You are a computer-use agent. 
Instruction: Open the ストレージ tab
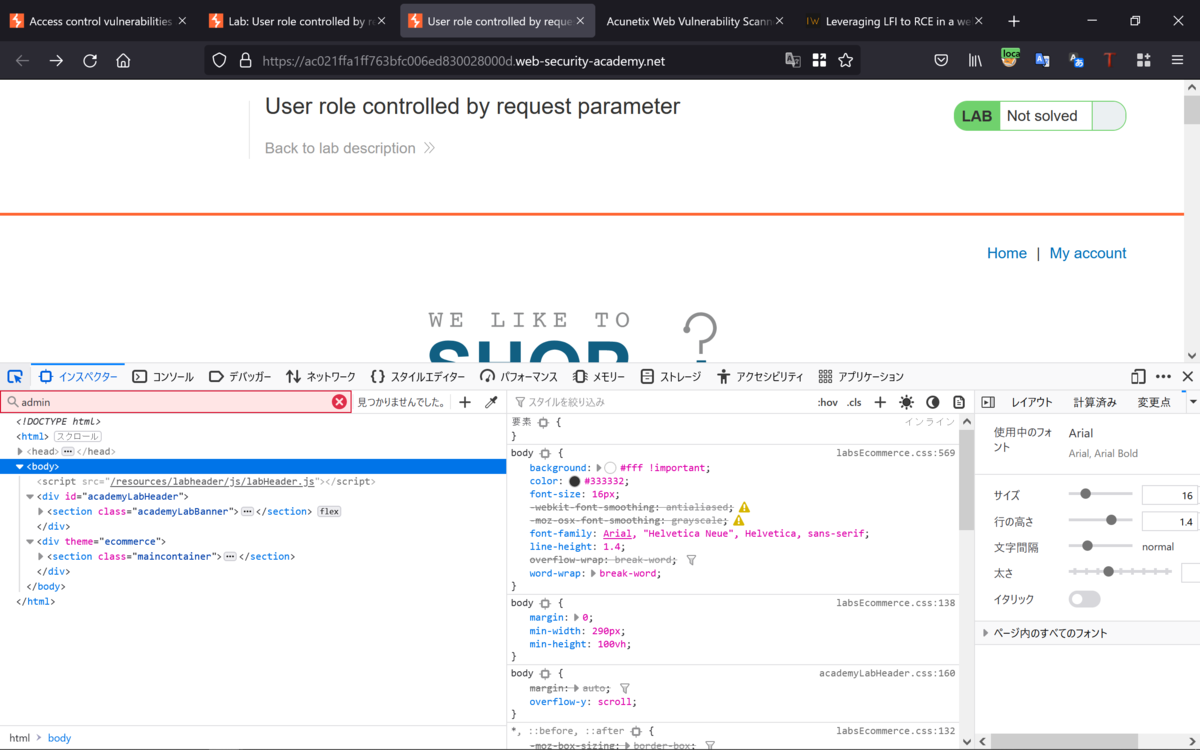pyautogui.click(x=671, y=377)
